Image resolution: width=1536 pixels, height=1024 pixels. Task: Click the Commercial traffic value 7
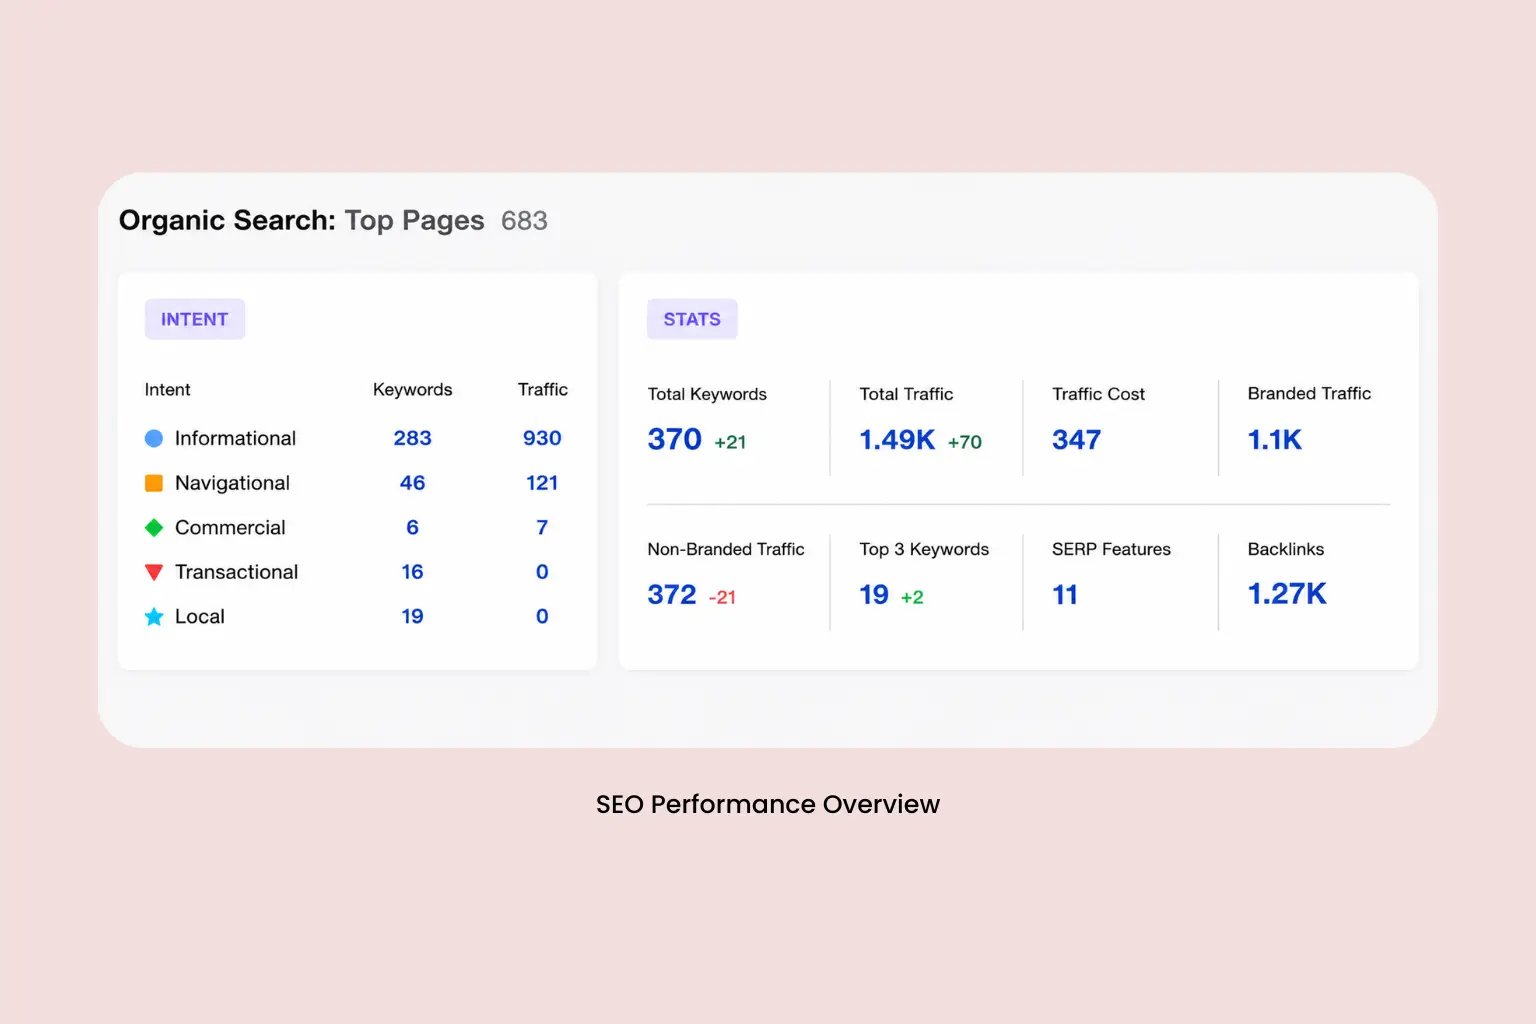click(542, 527)
